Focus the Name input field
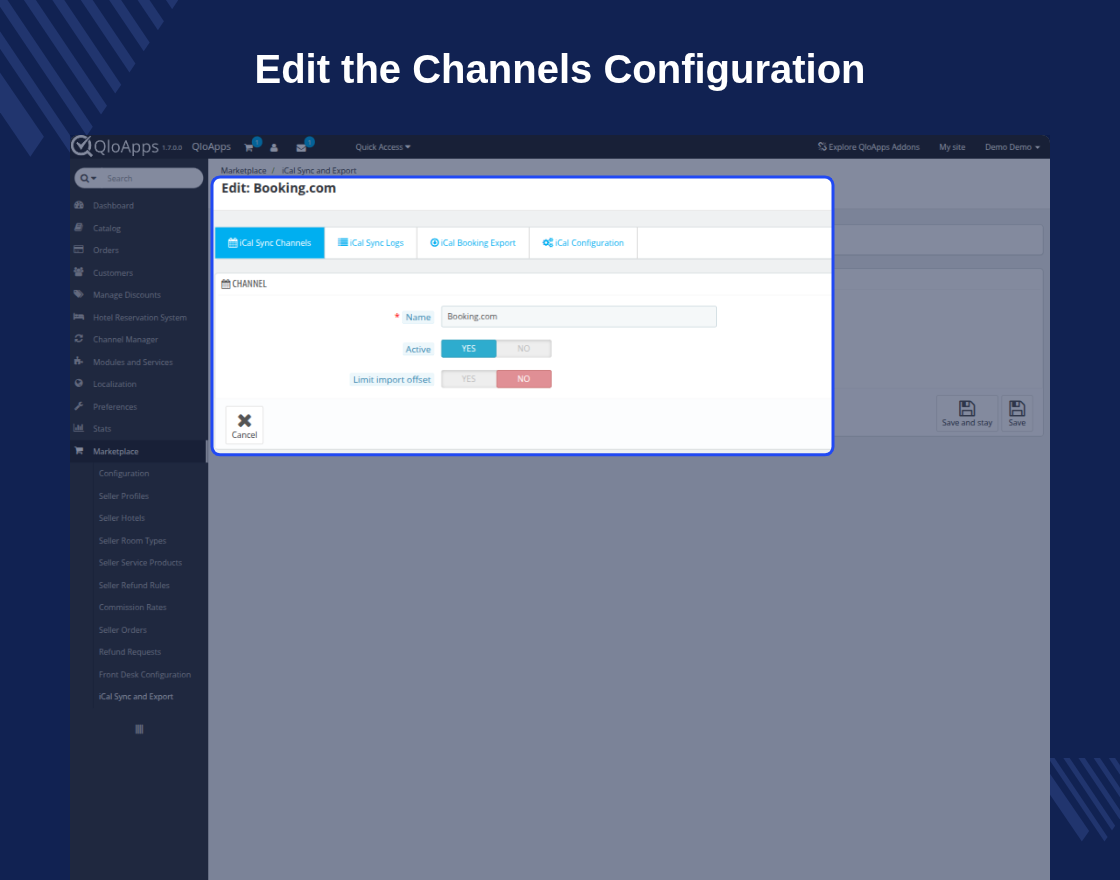 [579, 317]
